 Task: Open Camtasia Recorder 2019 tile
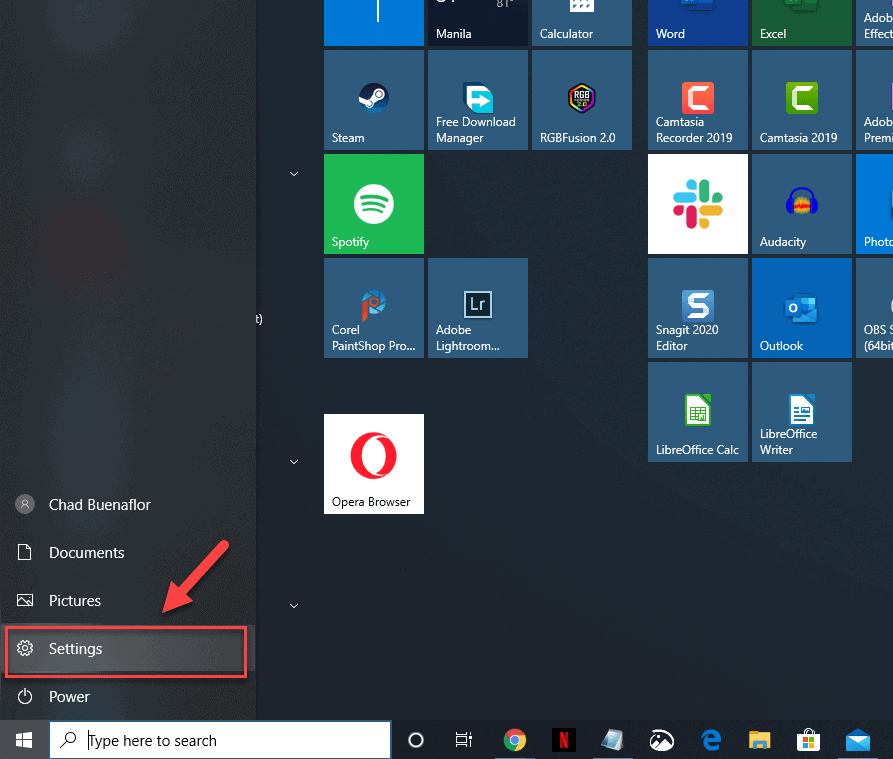tap(698, 100)
